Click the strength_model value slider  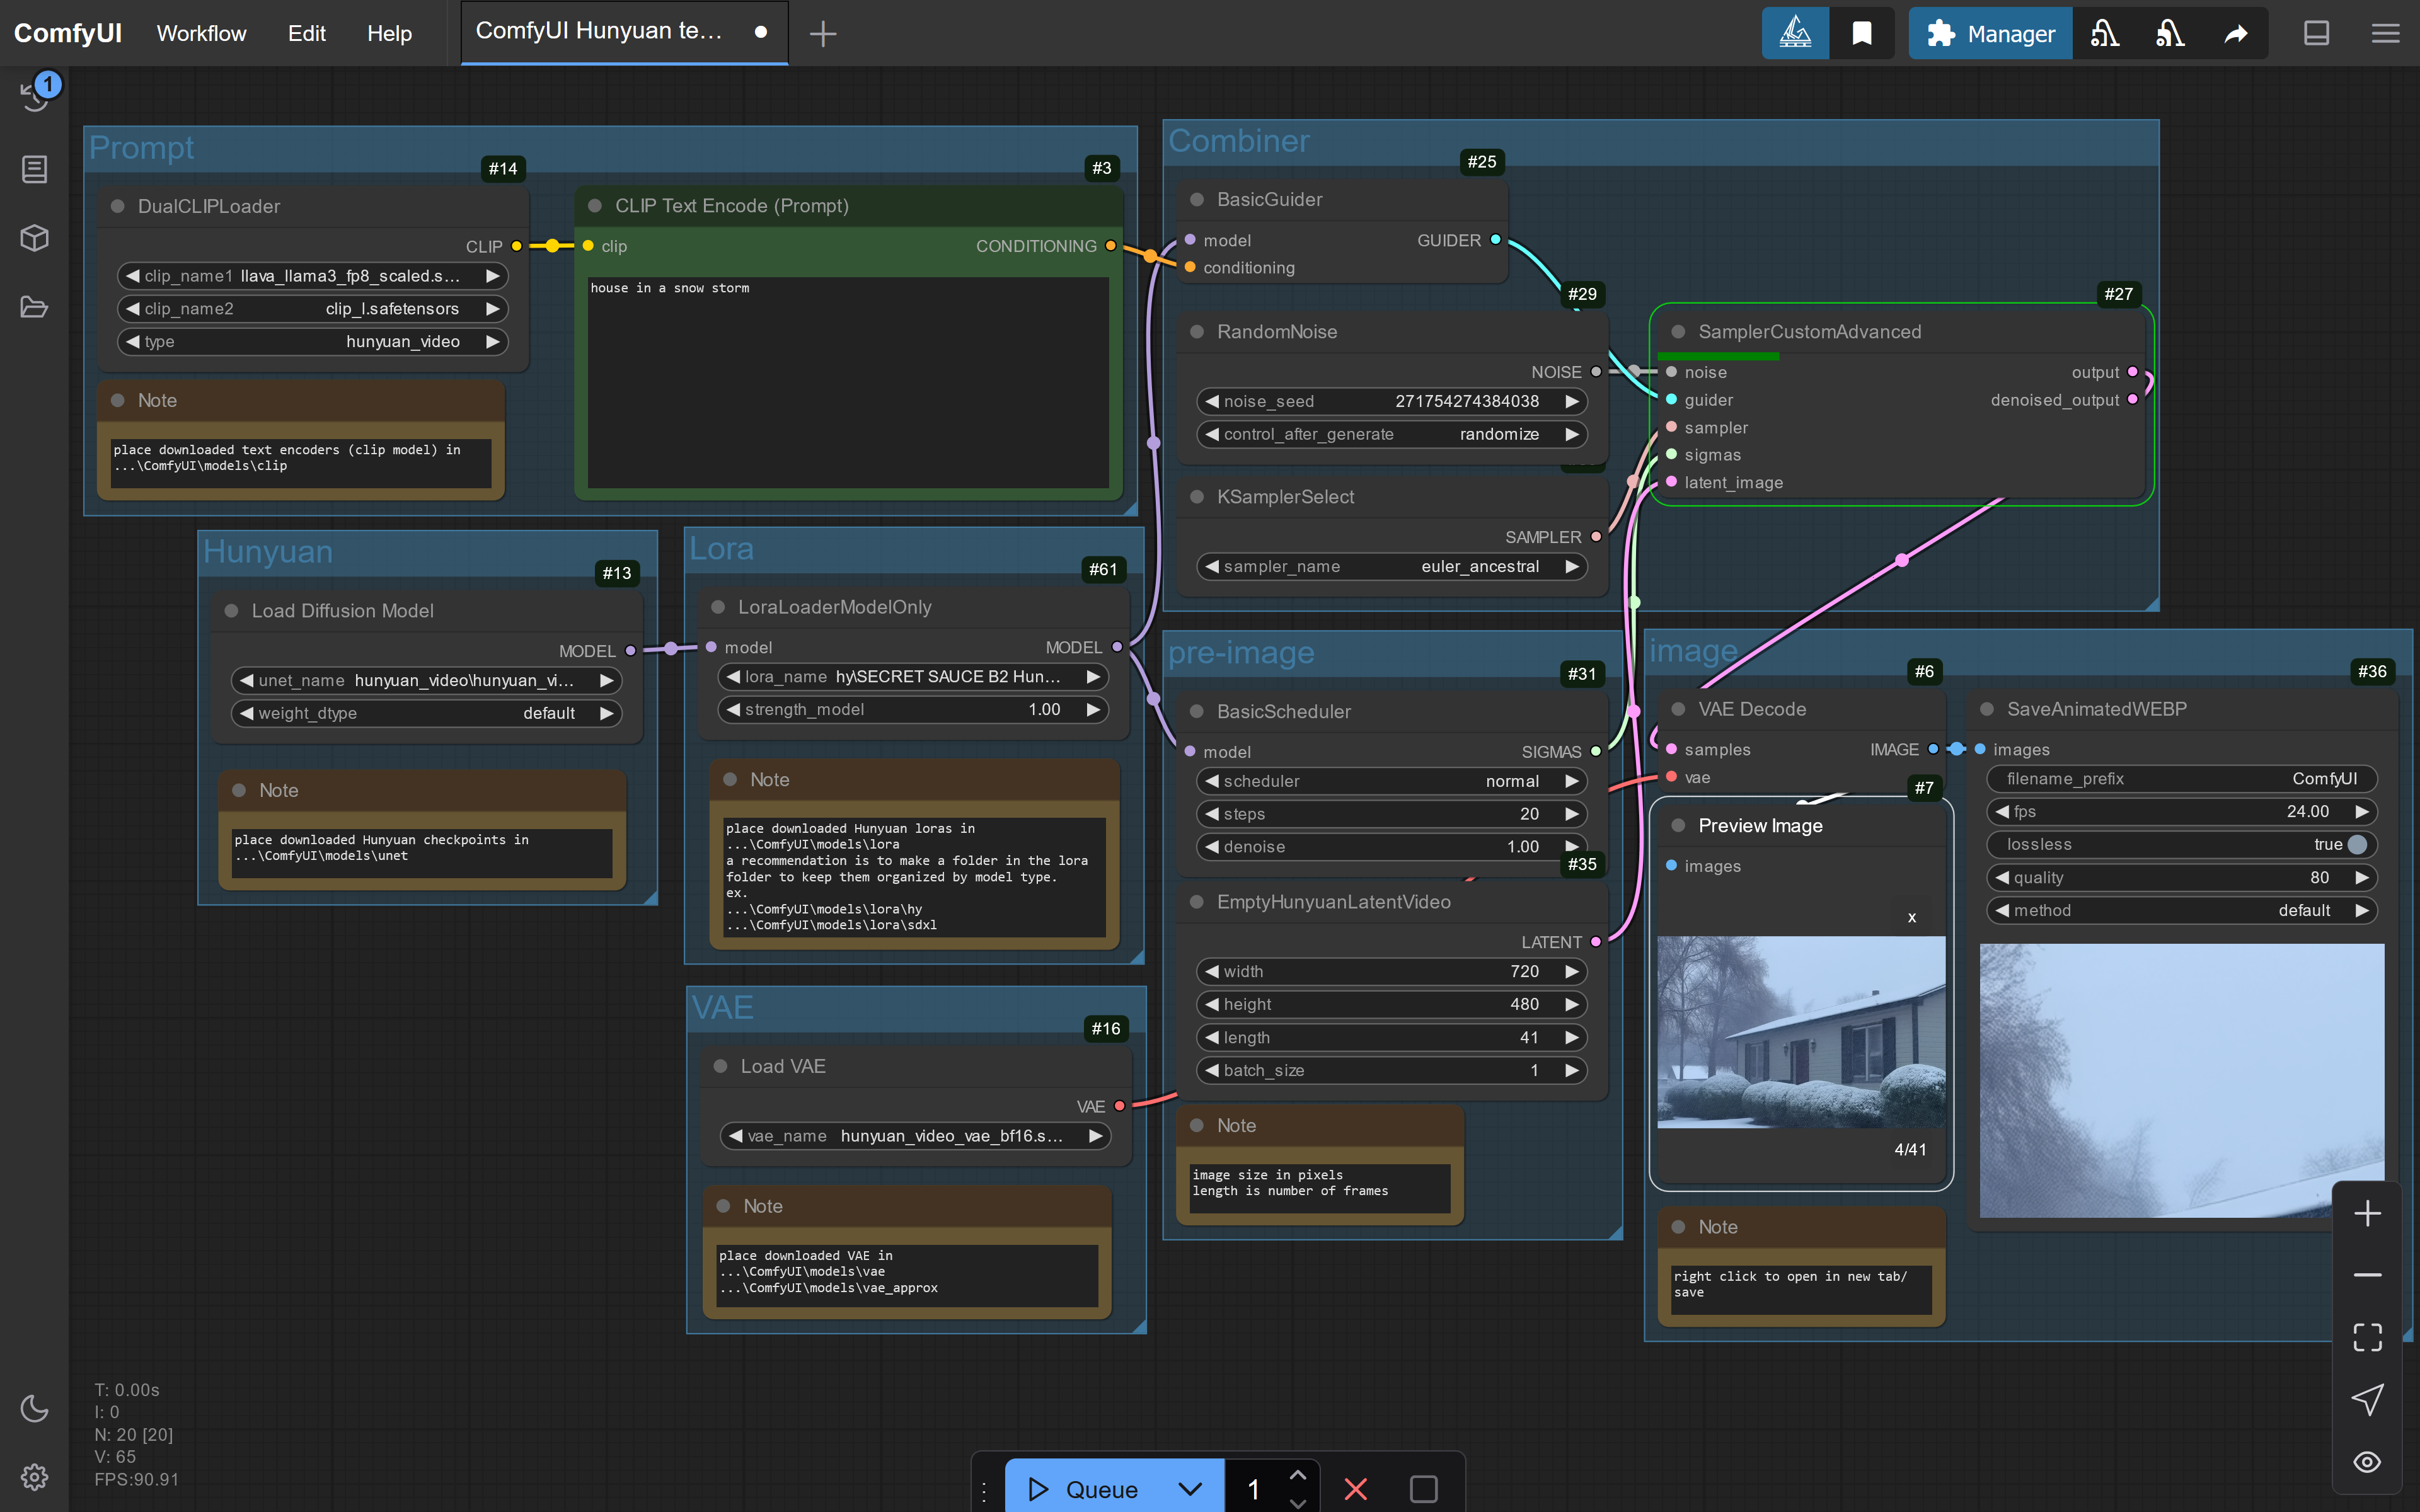click(x=912, y=709)
